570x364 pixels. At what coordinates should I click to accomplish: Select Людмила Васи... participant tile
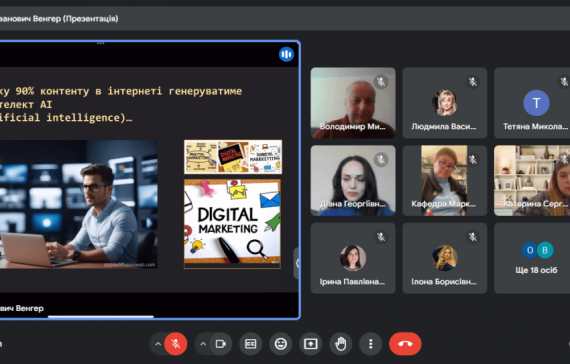pyautogui.click(x=445, y=103)
